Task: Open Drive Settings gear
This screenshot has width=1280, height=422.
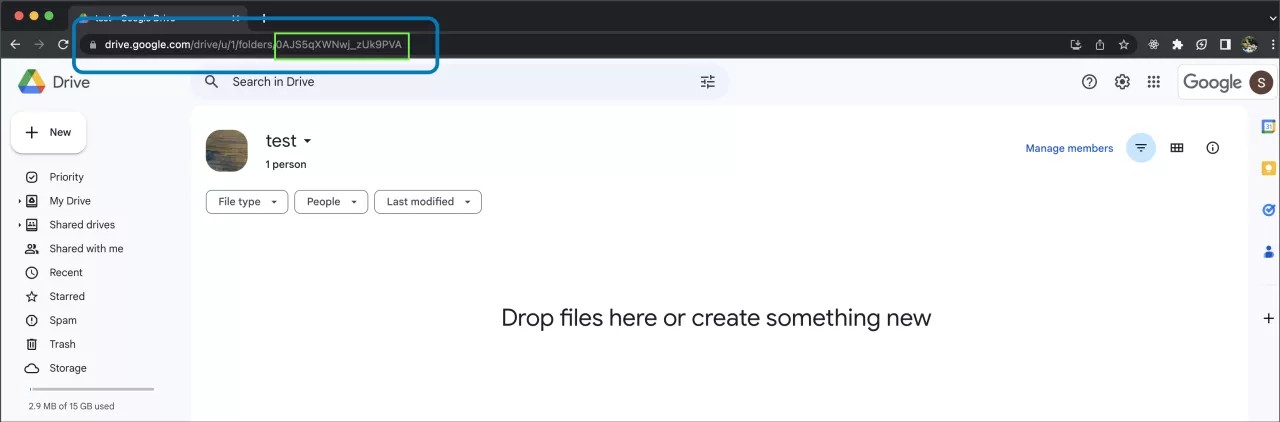Action: (x=1122, y=82)
